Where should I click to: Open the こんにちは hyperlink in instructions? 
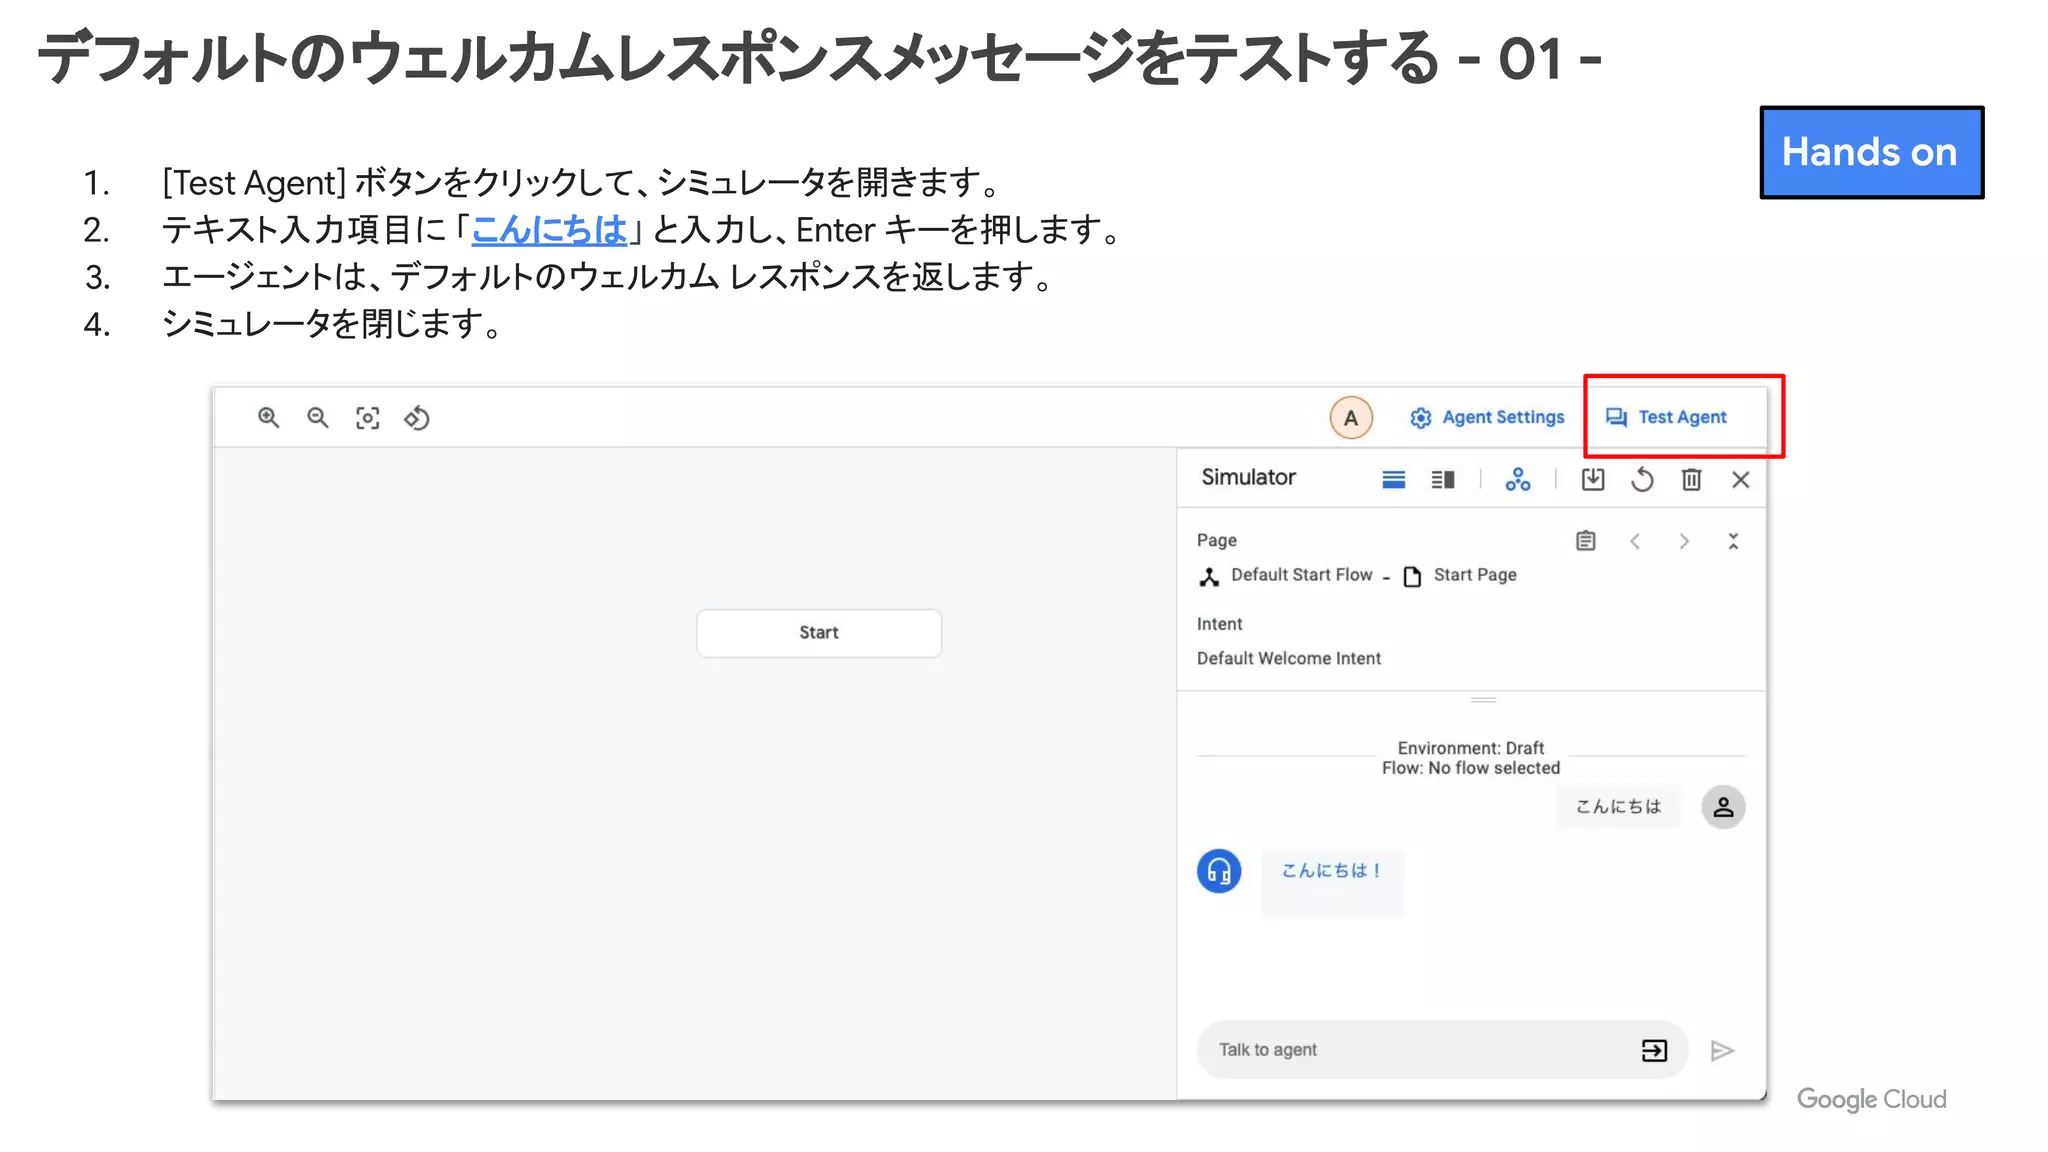[x=549, y=230]
